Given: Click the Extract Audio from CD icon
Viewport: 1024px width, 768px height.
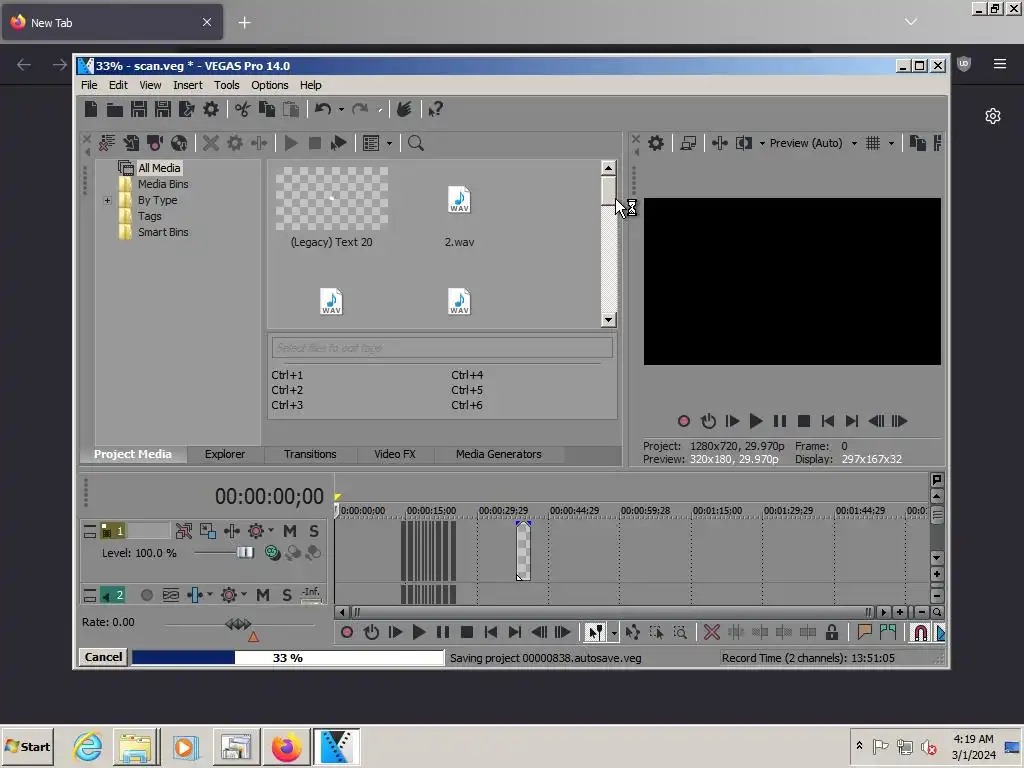Looking at the screenshot, I should click(179, 143).
